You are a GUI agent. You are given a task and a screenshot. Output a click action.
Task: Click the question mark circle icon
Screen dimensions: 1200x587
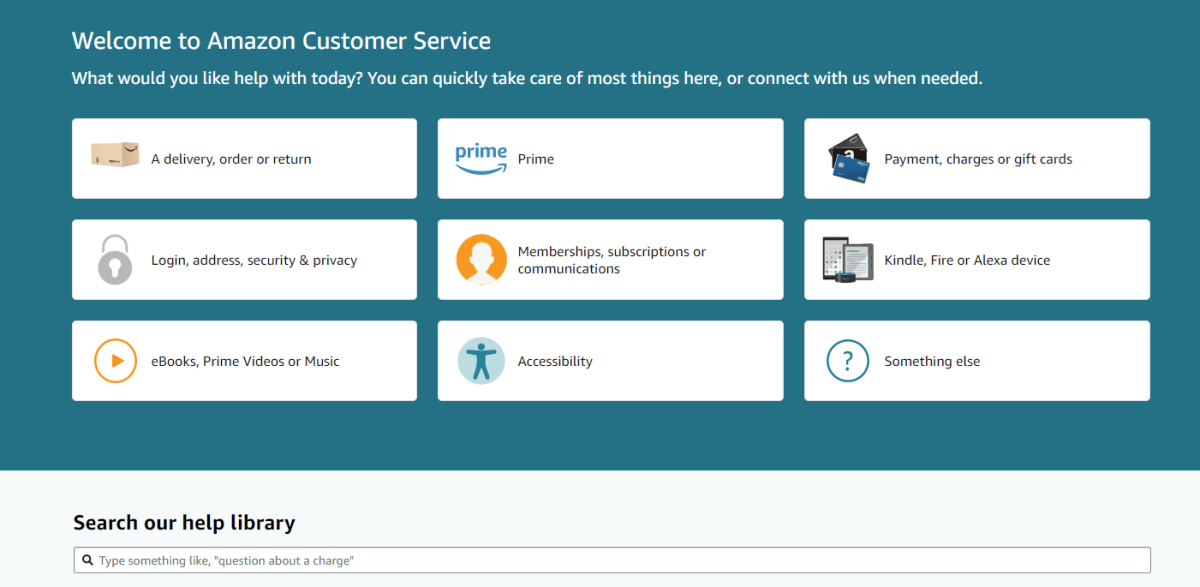[848, 361]
